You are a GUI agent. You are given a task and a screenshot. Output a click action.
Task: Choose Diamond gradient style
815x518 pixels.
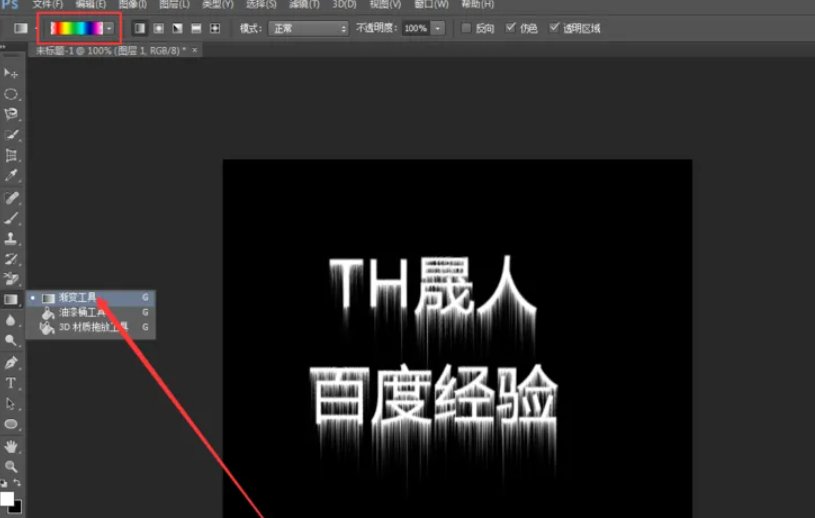point(215,28)
